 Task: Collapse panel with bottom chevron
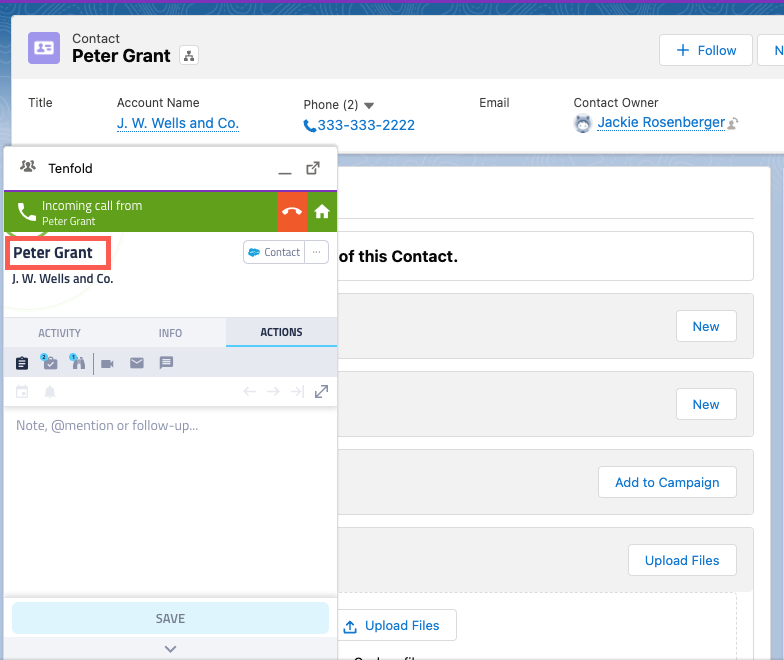(x=170, y=649)
